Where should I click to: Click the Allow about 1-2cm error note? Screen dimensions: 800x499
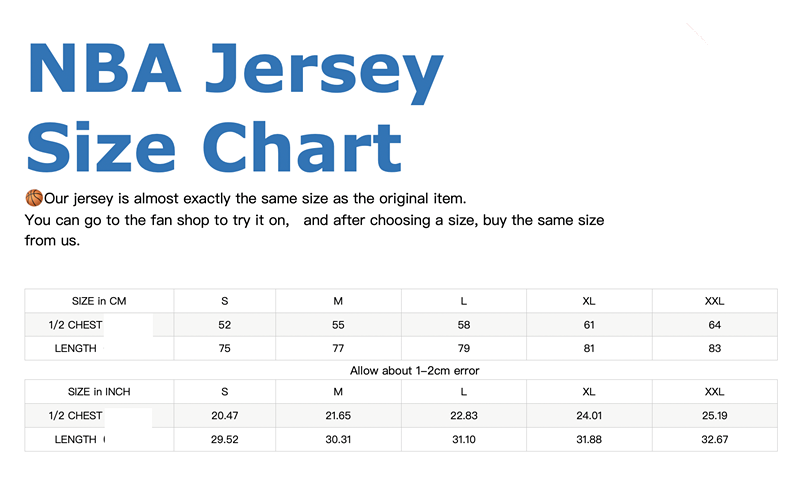tap(400, 371)
